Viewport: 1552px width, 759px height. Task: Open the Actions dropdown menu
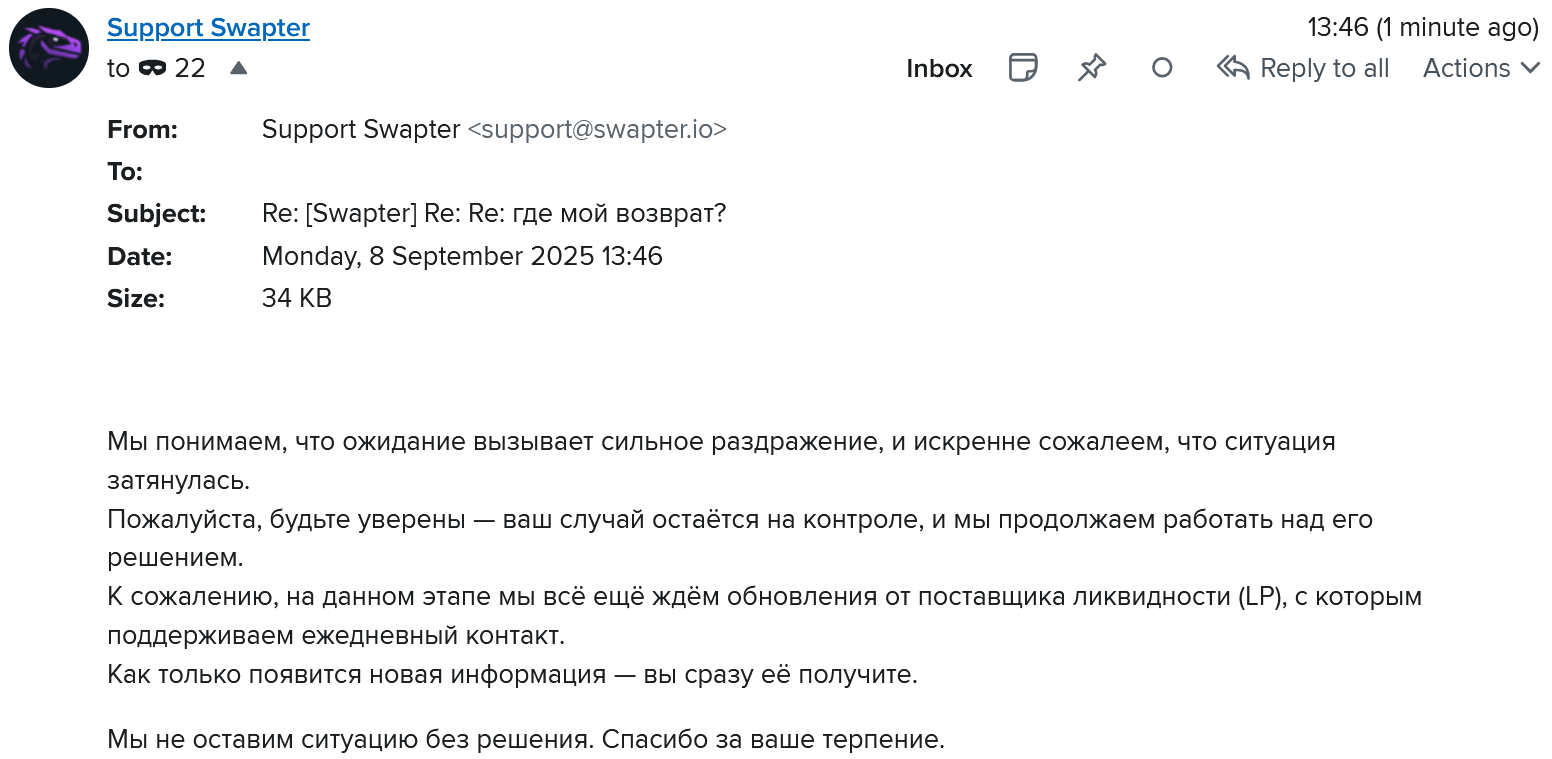point(1467,68)
